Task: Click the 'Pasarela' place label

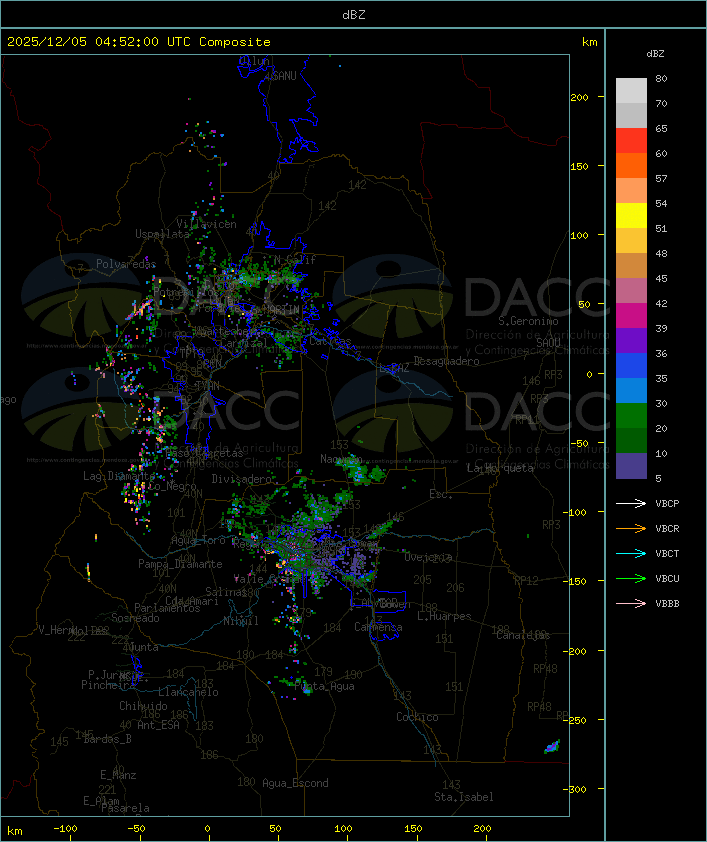Action: 125,808
